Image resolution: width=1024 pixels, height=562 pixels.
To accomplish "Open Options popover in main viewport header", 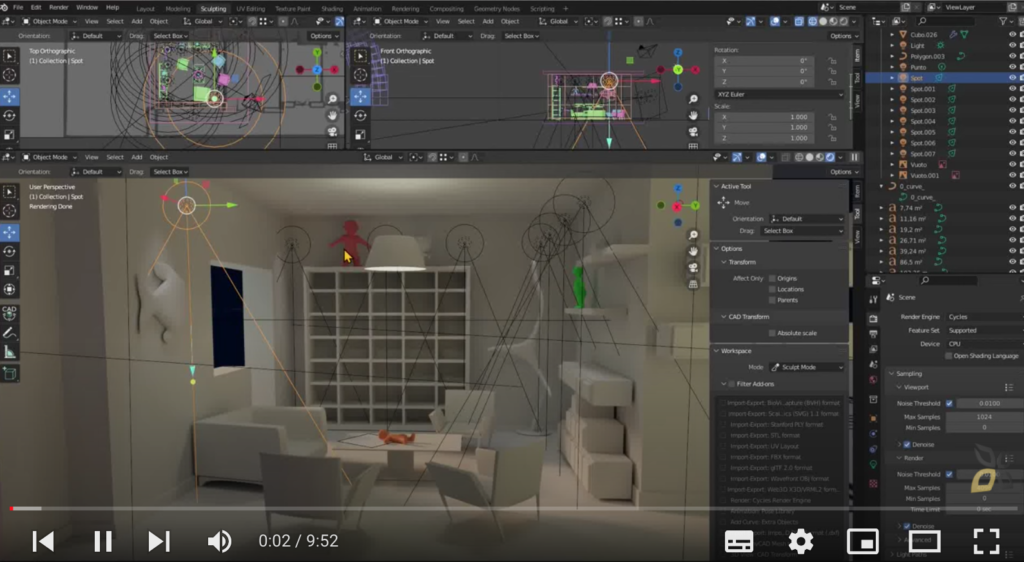I will [843, 172].
